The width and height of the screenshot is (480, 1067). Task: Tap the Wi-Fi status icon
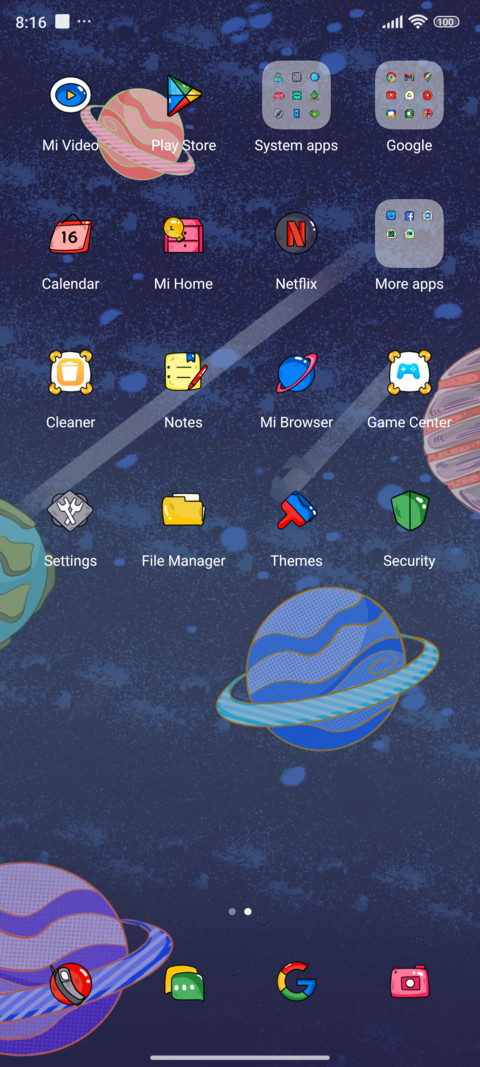(417, 22)
